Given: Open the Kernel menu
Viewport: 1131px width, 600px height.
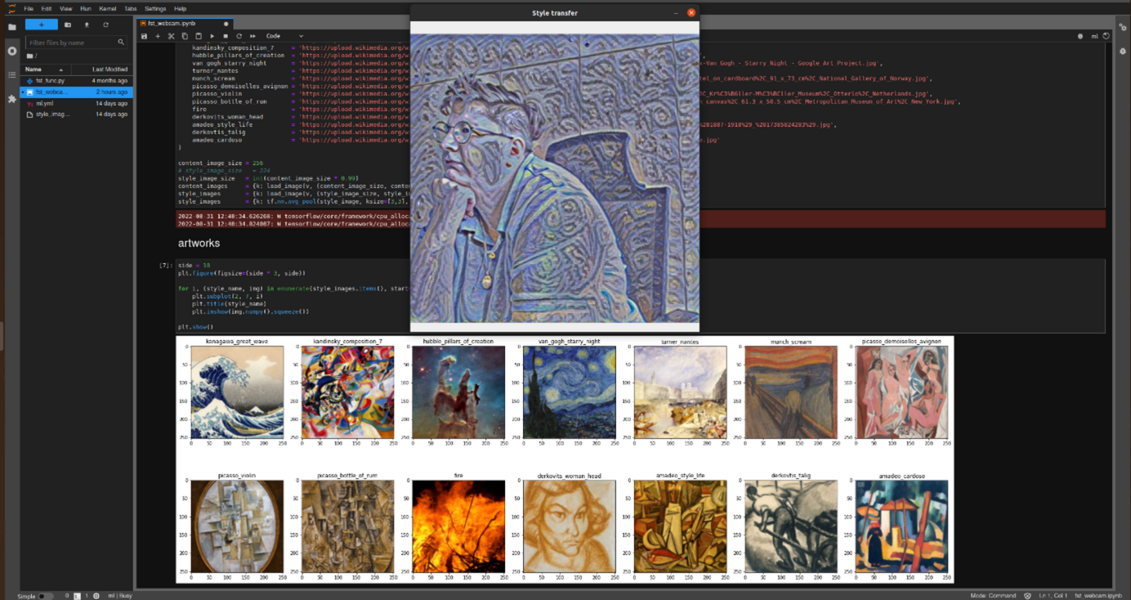Looking at the screenshot, I should tap(107, 9).
